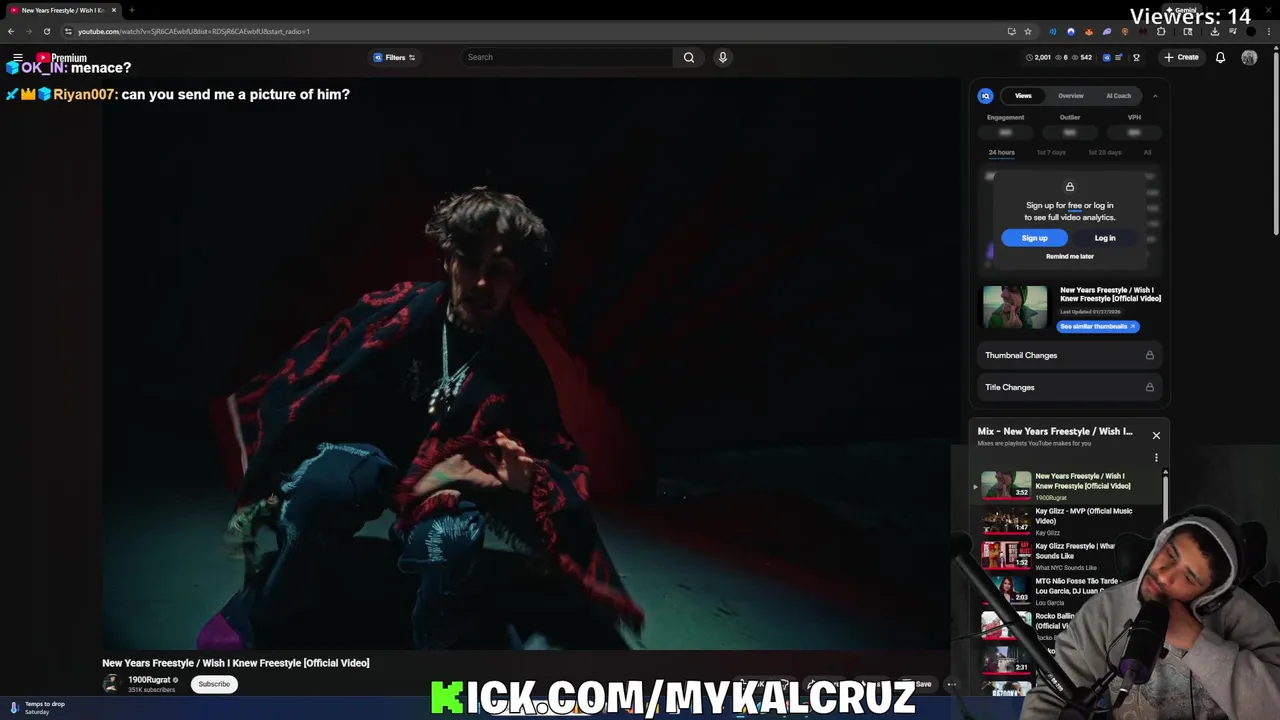Reload the page with refresh icon

coord(46,31)
